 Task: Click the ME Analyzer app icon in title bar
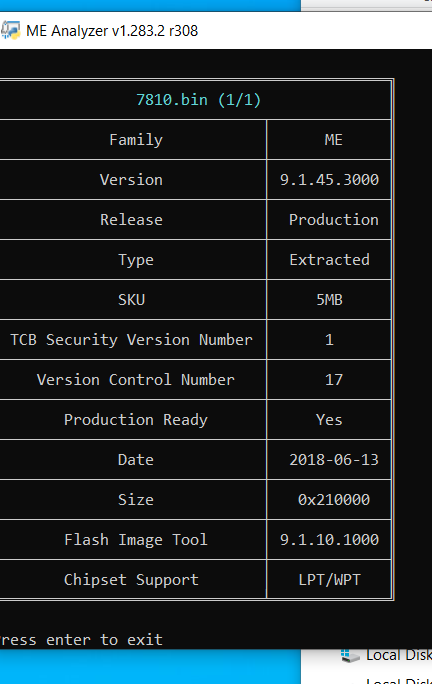(x=10, y=31)
